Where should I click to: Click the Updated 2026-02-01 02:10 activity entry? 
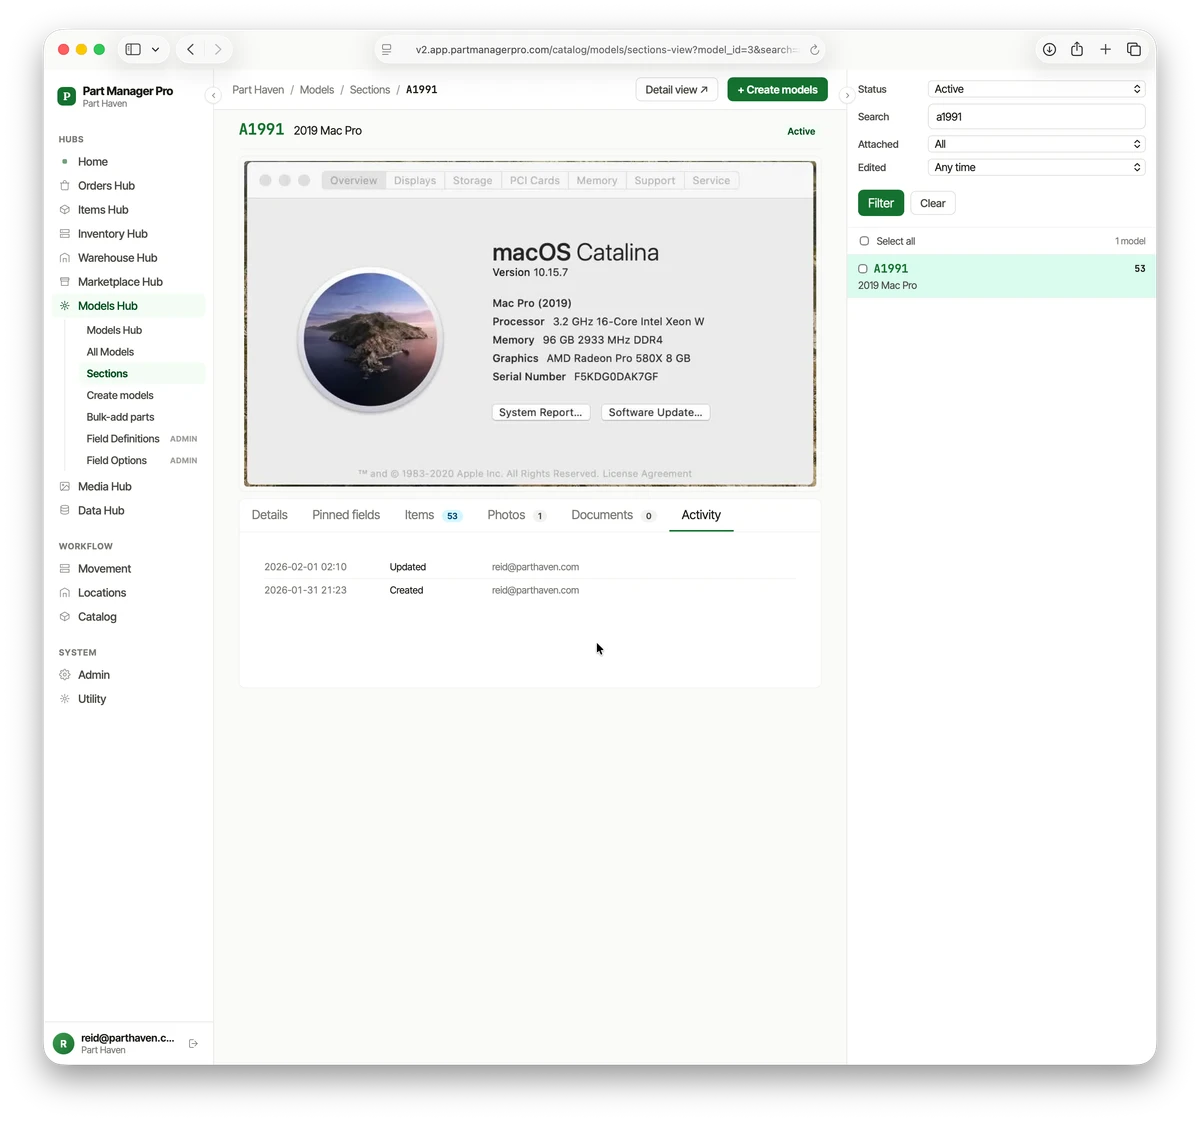point(530,567)
